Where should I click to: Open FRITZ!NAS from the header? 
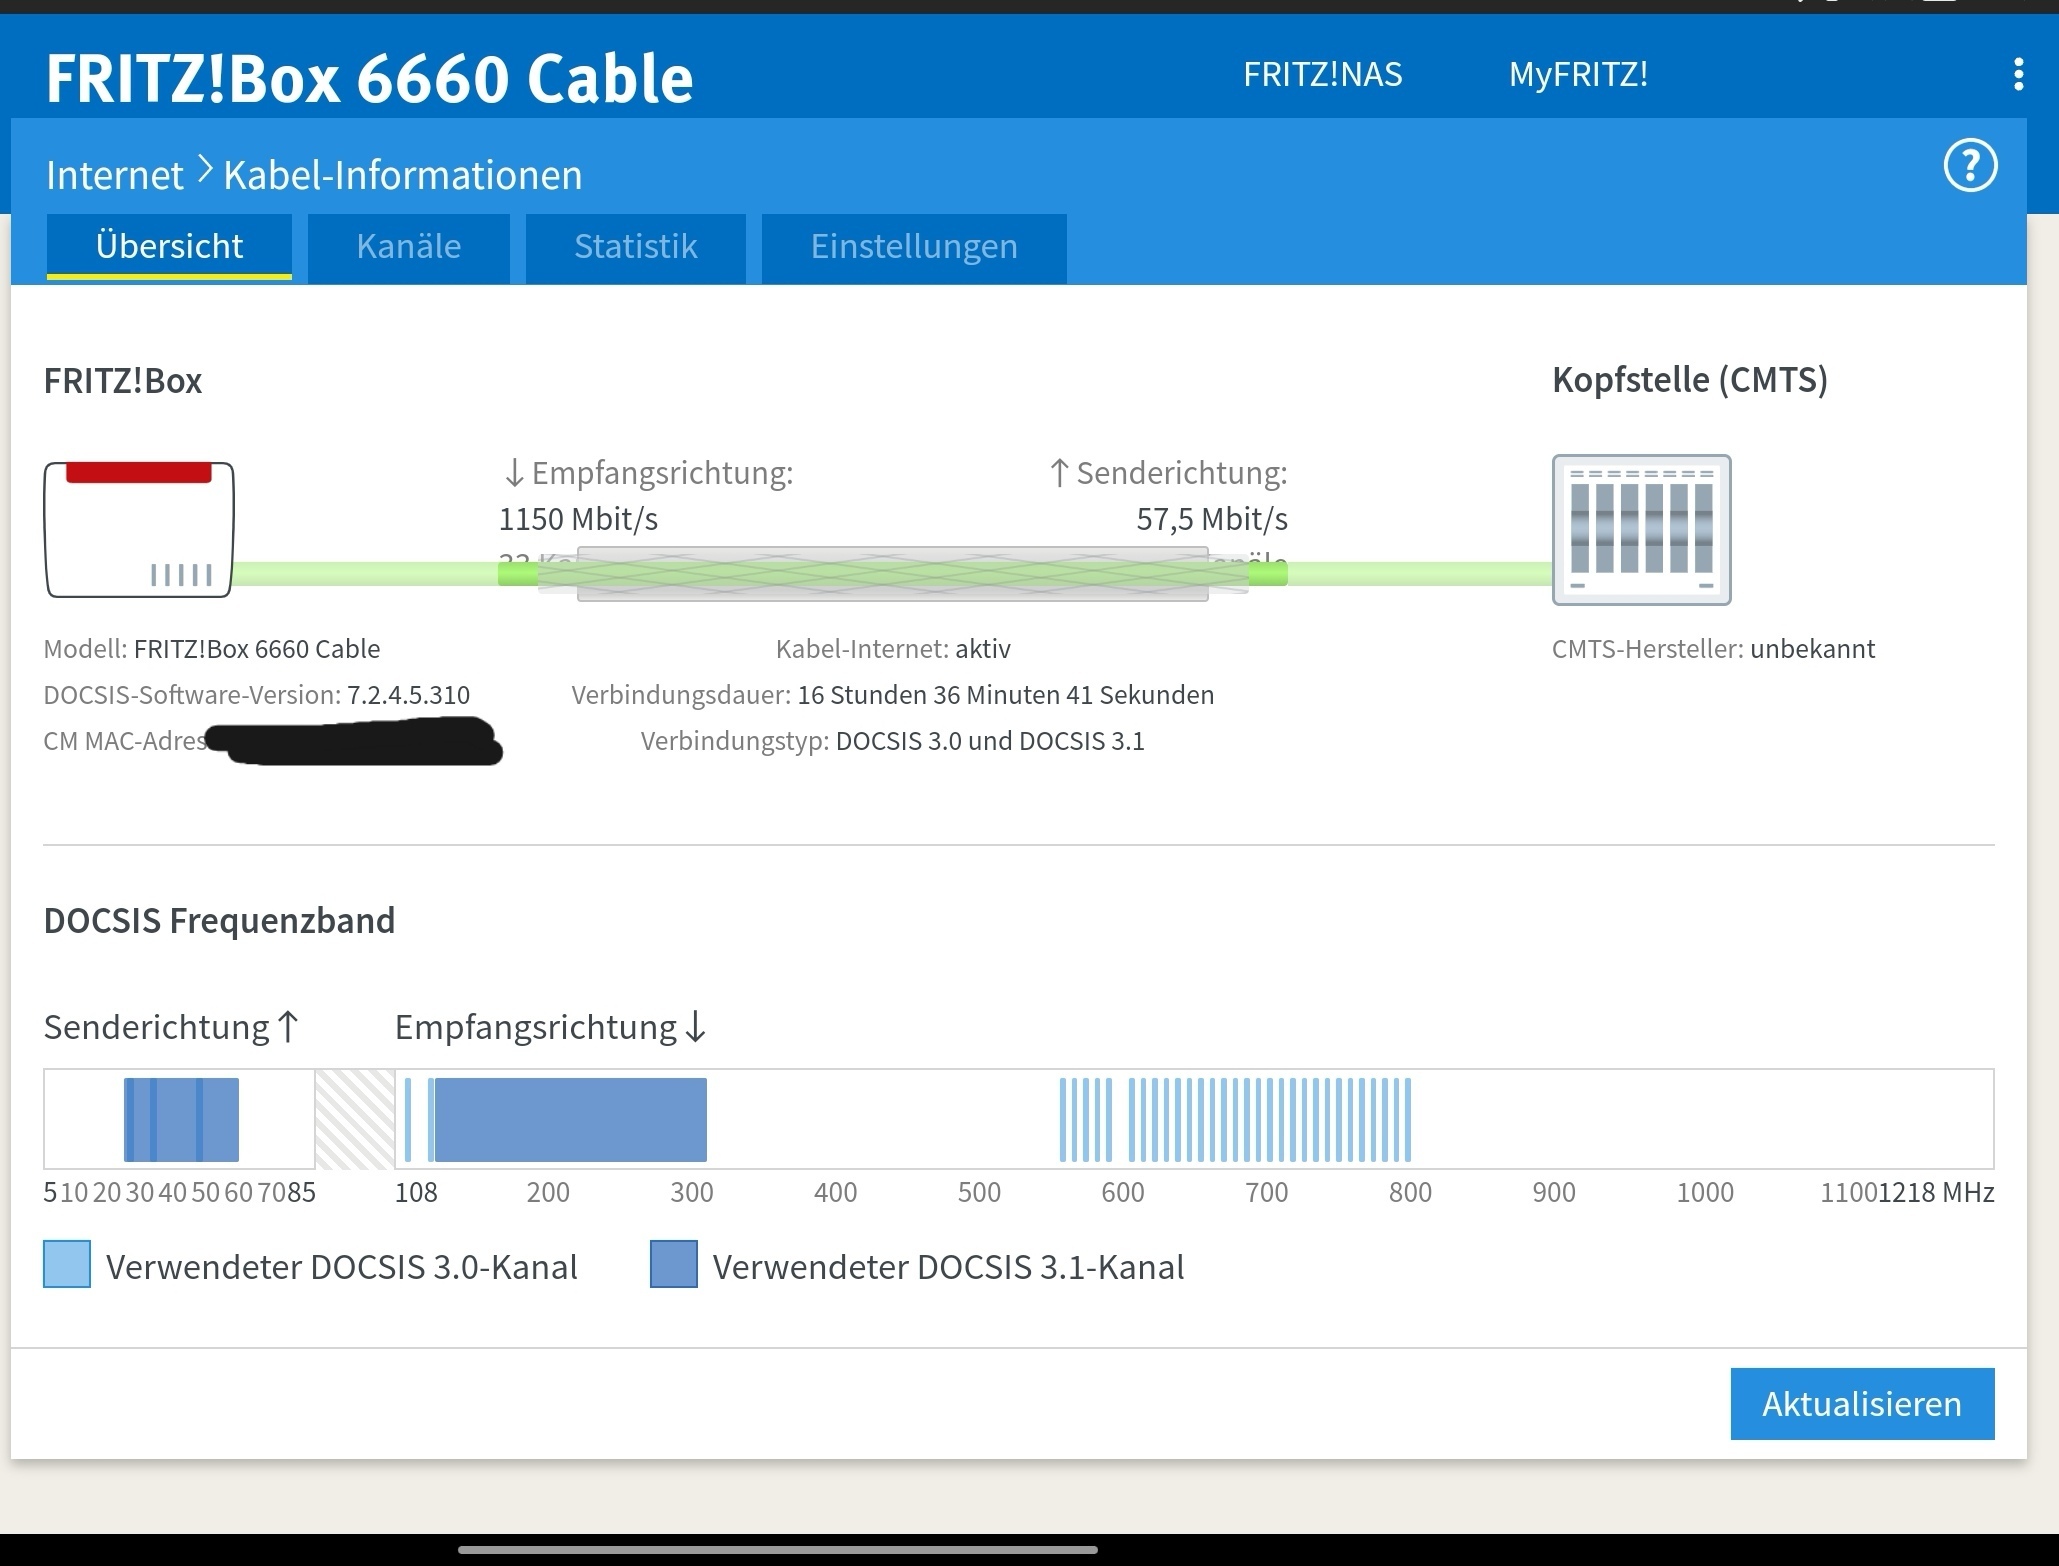pyautogui.click(x=1322, y=75)
